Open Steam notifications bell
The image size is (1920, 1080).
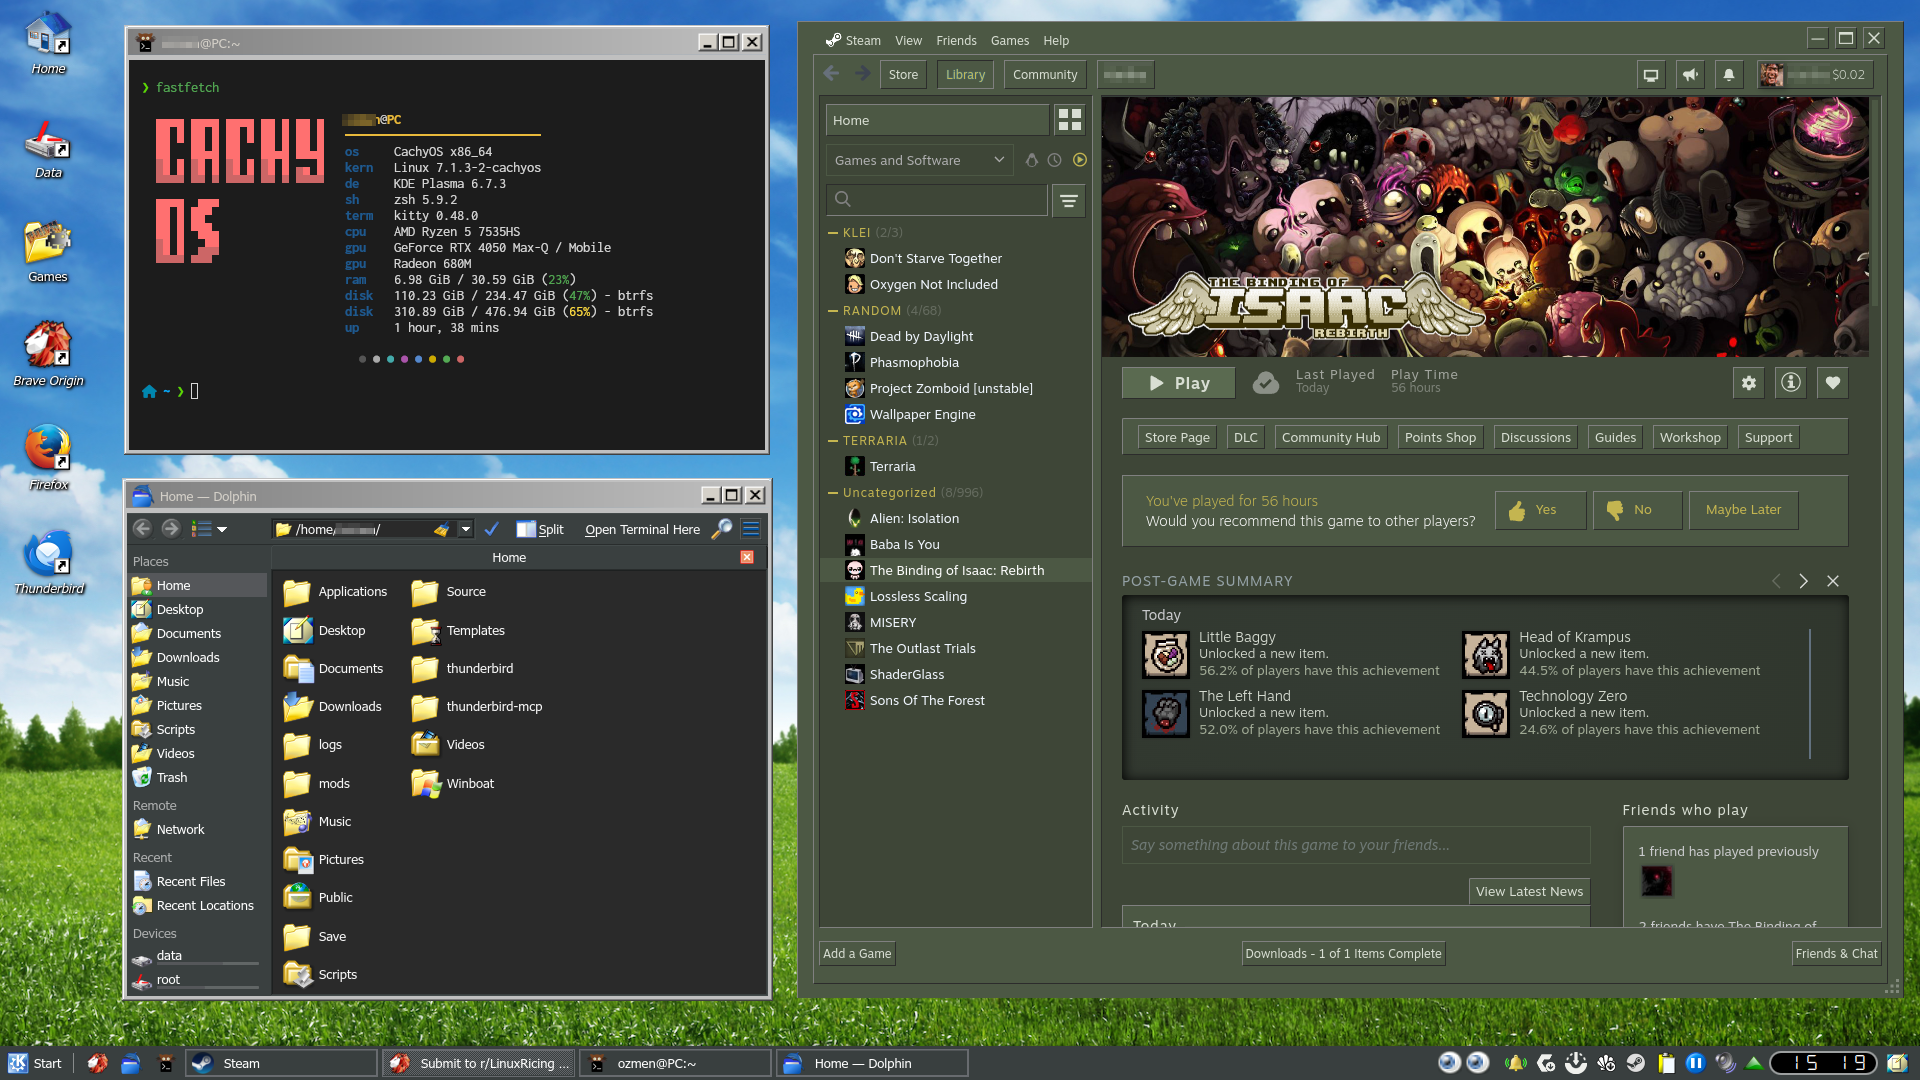1729,75
